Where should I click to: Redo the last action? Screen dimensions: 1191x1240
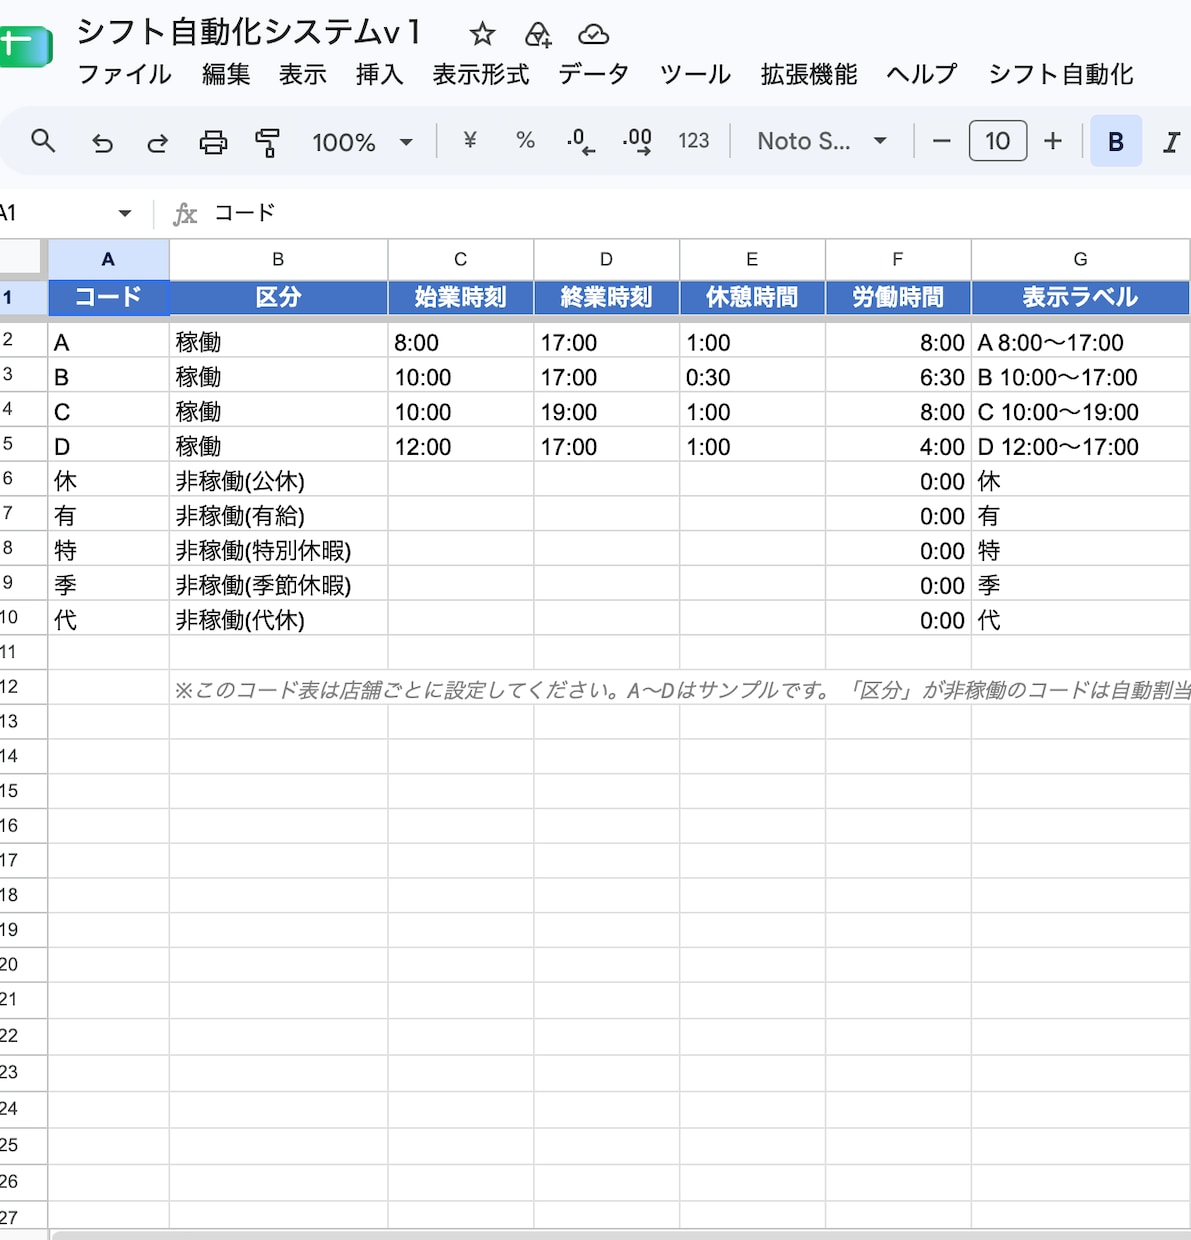point(157,142)
